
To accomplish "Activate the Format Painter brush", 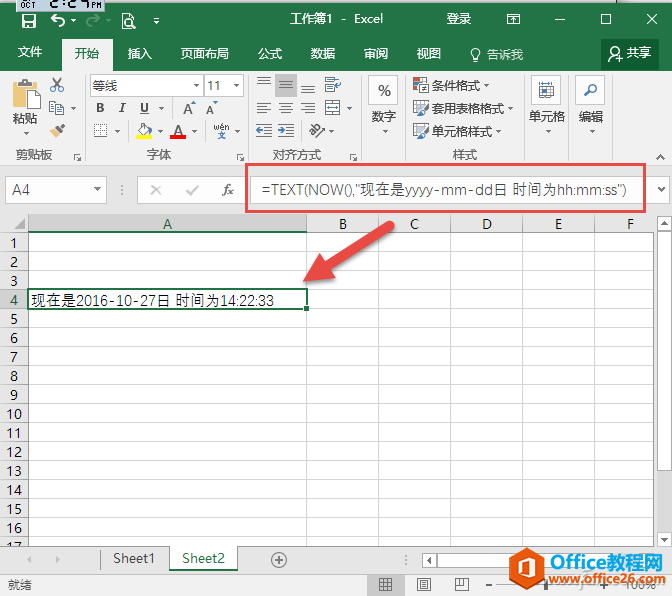I will coord(57,131).
